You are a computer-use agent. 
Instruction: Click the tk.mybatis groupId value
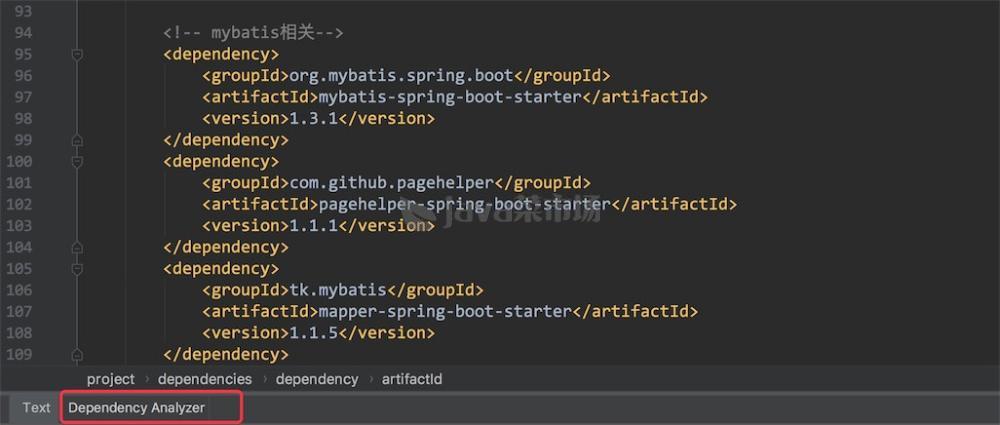tap(337, 290)
